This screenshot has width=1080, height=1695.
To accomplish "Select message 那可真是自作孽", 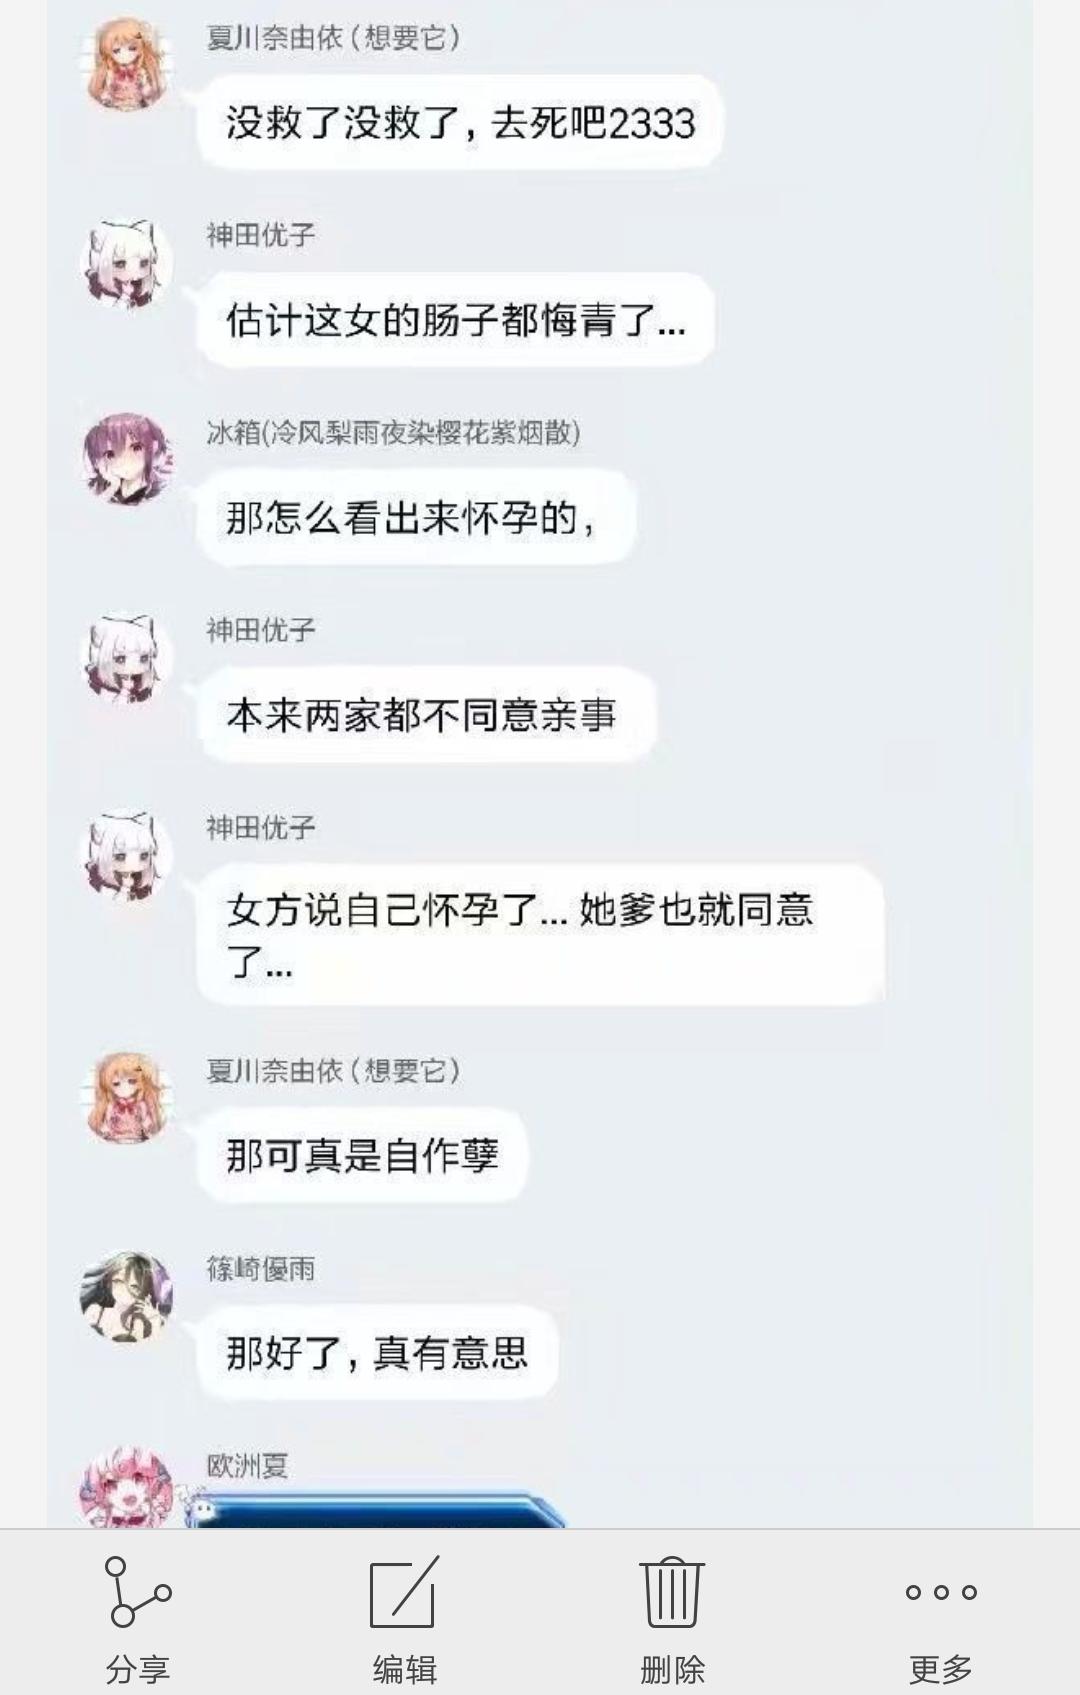I will pyautogui.click(x=362, y=1155).
